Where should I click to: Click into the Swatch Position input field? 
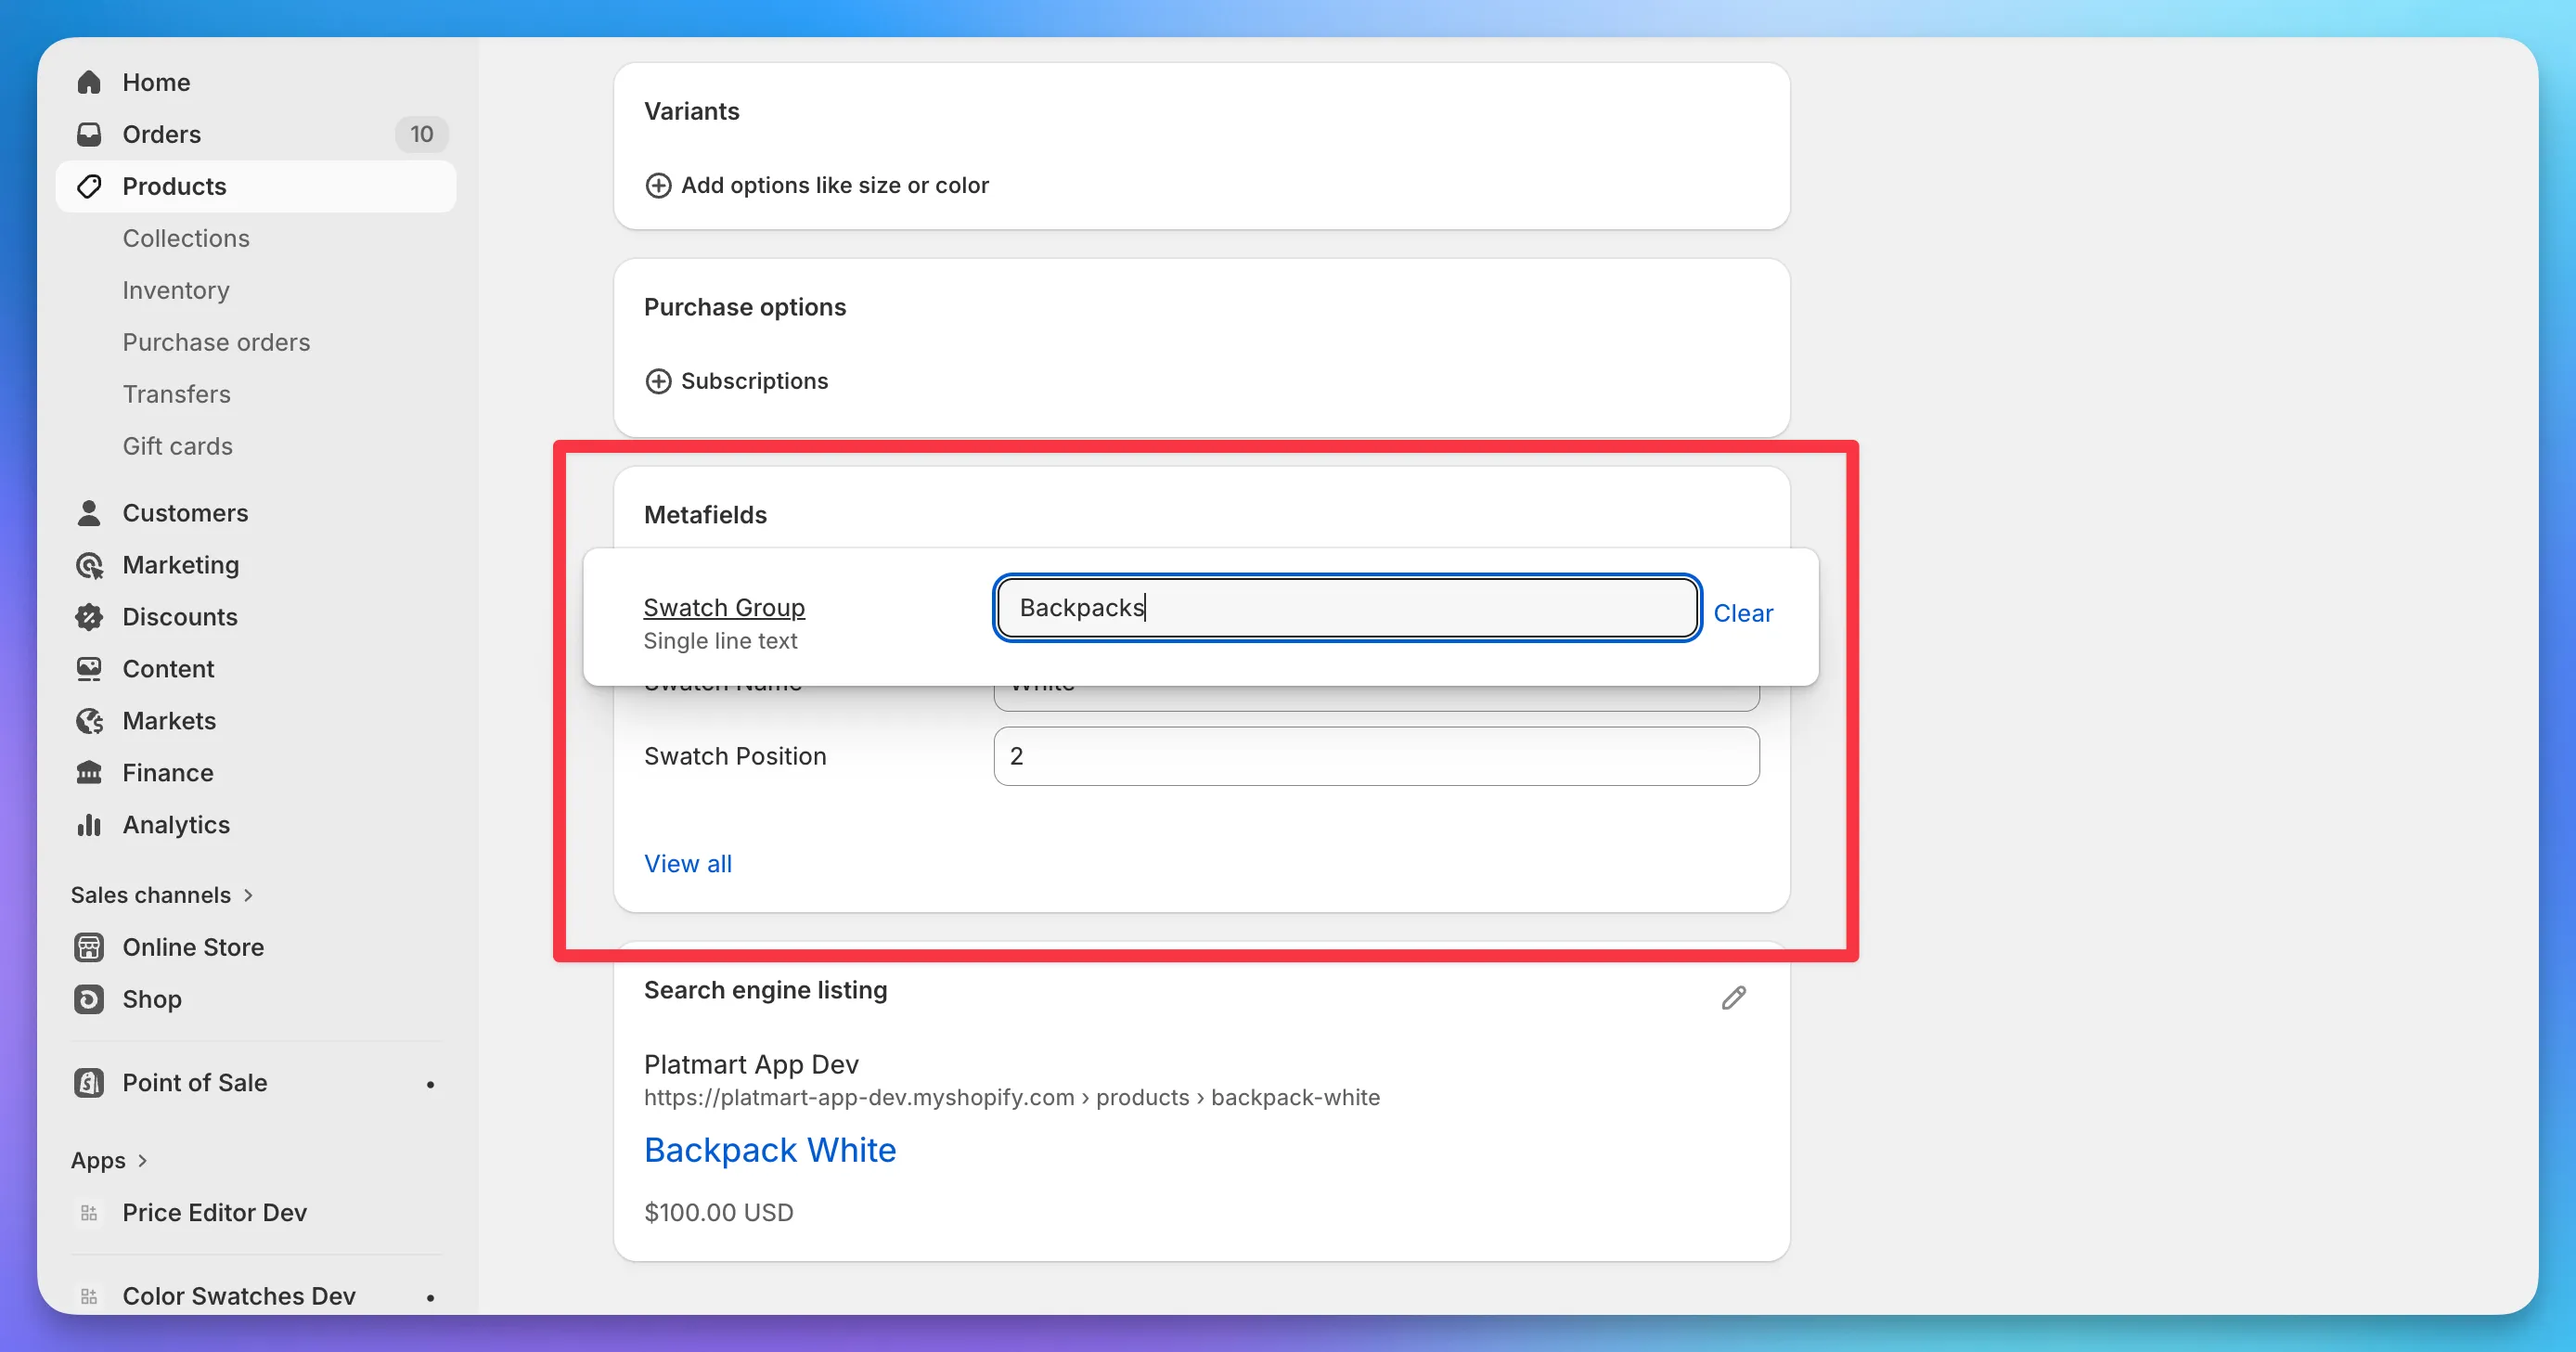point(1376,756)
